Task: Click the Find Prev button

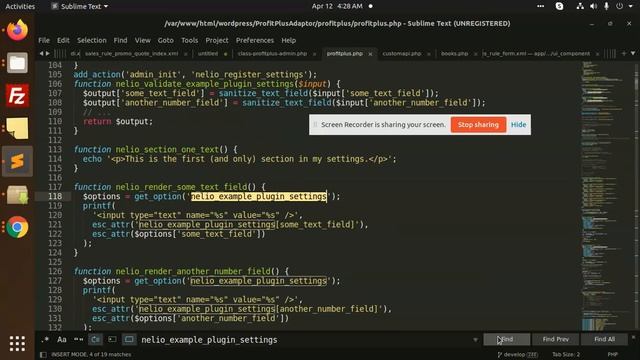Action: coord(556,339)
